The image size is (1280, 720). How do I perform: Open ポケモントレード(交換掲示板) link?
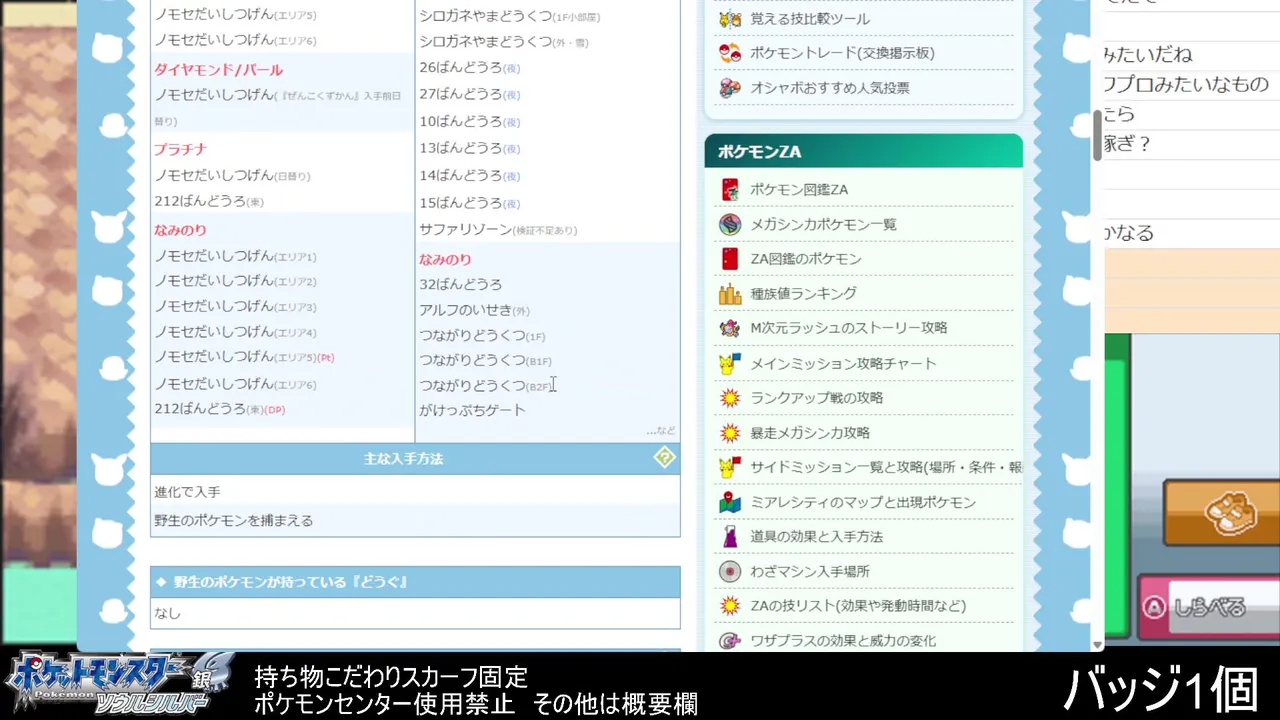(x=842, y=53)
